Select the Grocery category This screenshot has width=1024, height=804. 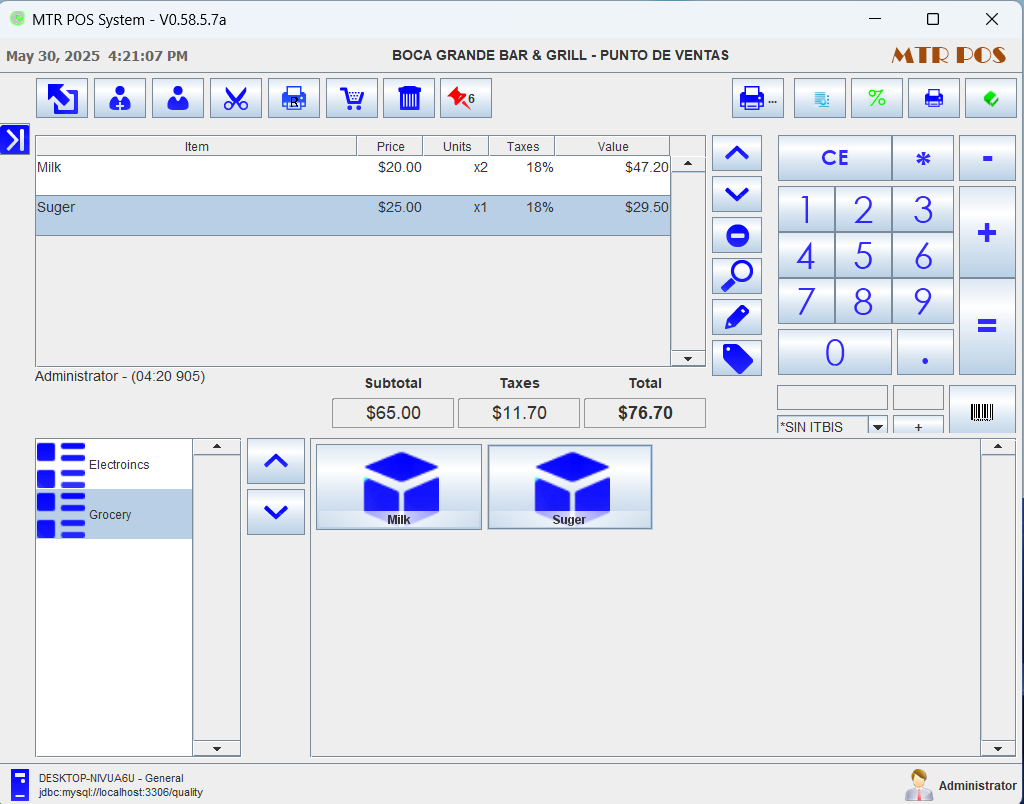(x=114, y=515)
